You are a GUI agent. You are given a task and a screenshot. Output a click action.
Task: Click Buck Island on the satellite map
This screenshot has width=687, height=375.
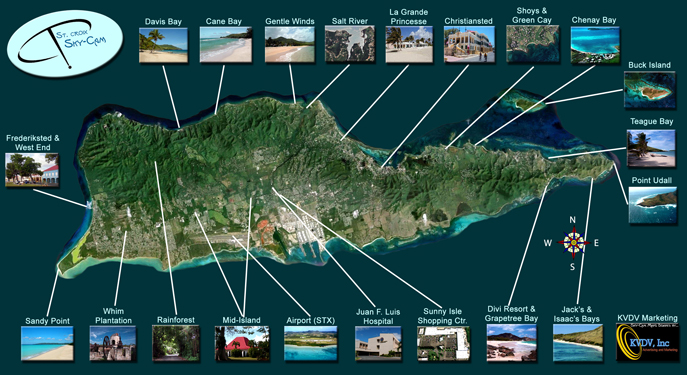coord(524,103)
